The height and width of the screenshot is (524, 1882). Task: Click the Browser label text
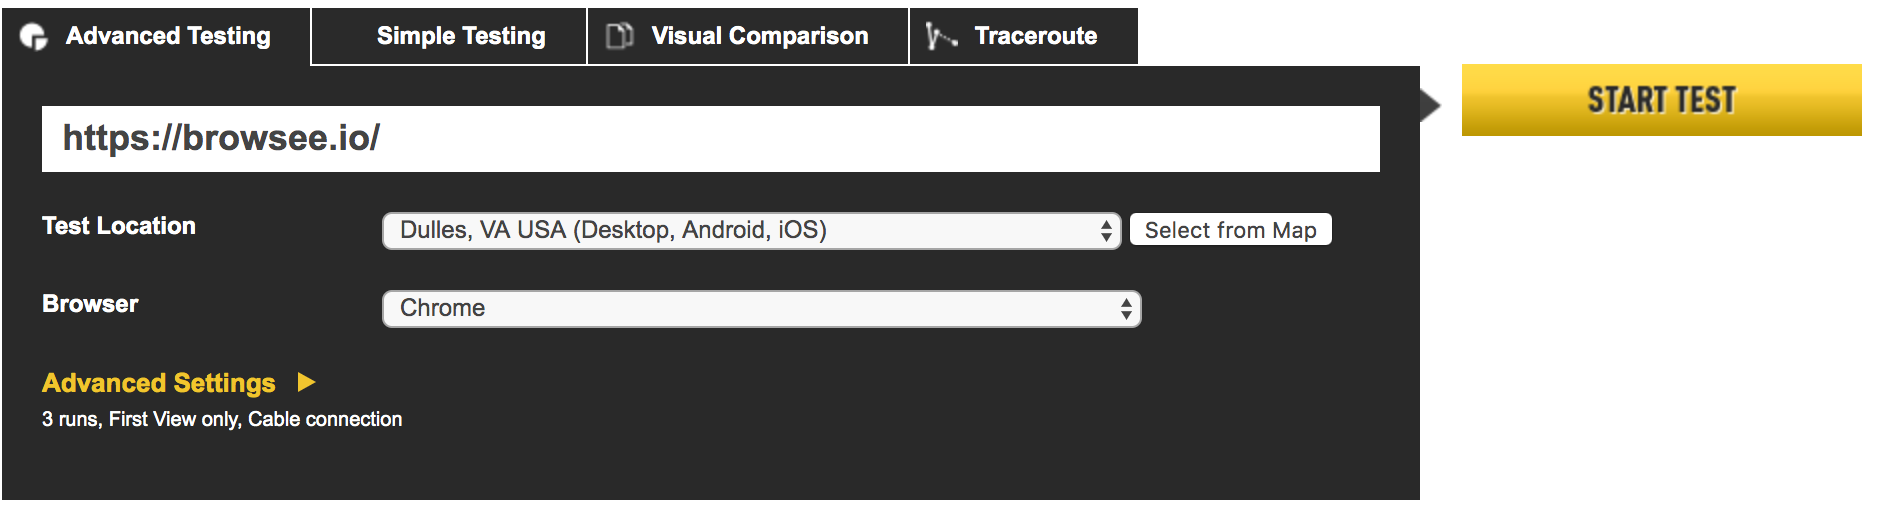(90, 304)
